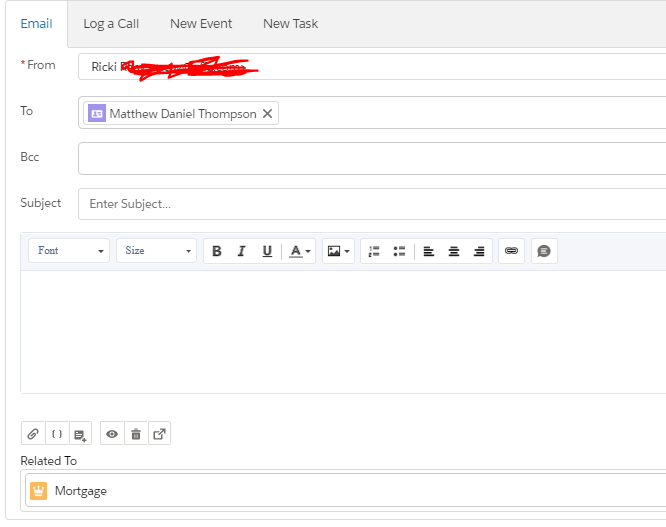Align text left
The height and width of the screenshot is (527, 666).
[x=429, y=251]
